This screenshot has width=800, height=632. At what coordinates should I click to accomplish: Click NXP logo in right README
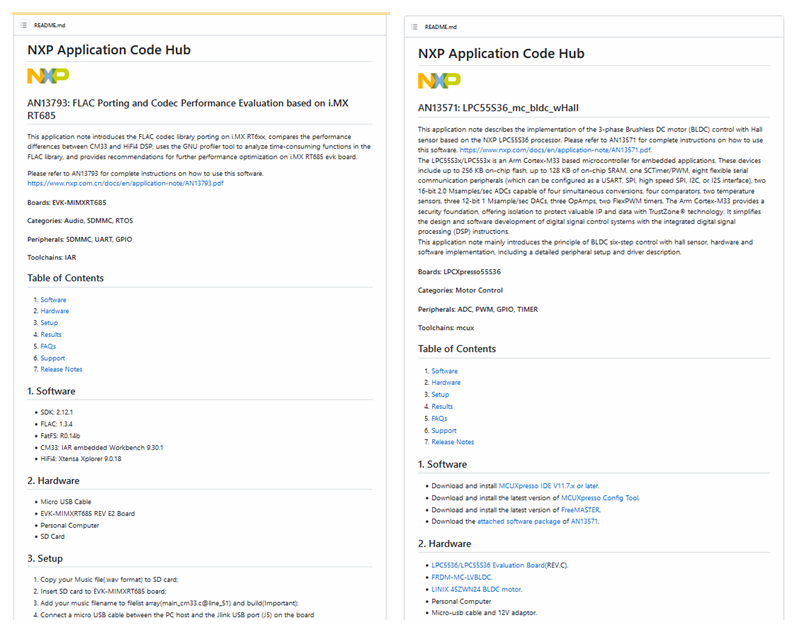439,80
